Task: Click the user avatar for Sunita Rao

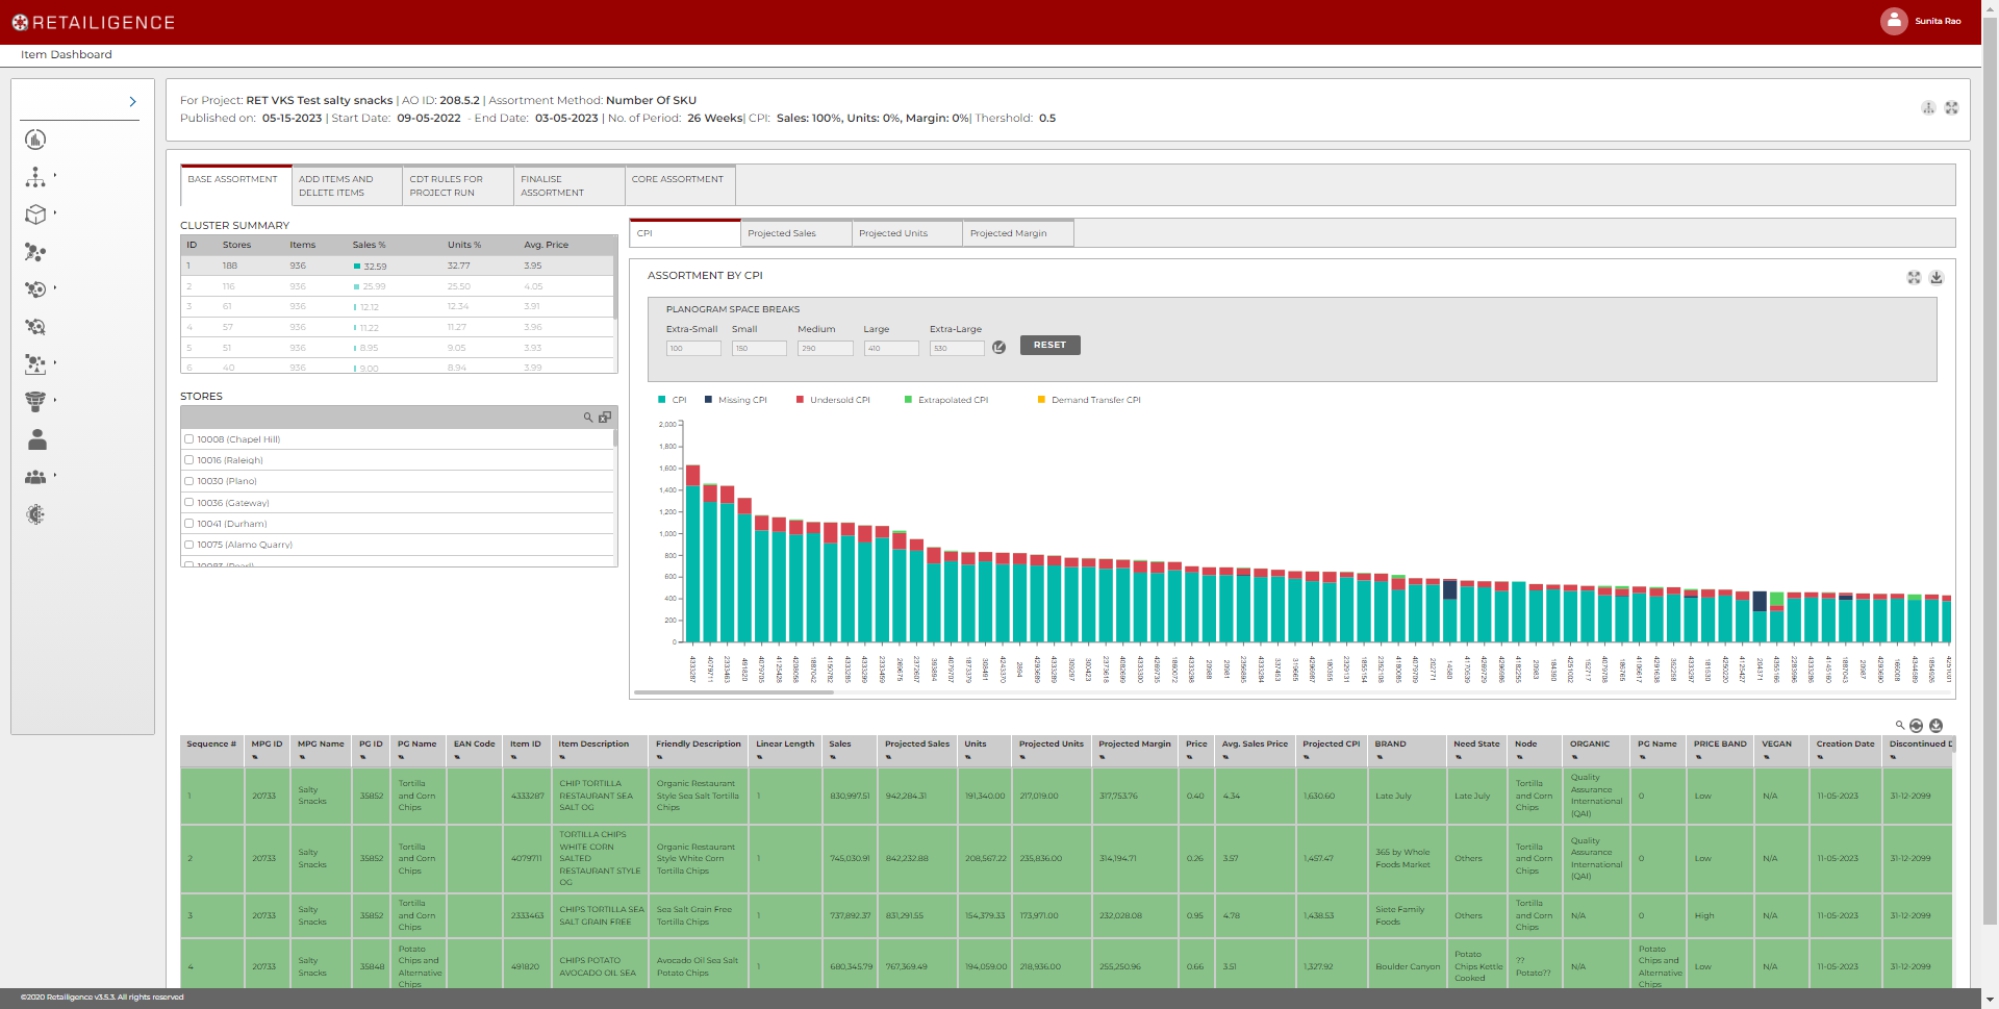Action: coord(1893,21)
